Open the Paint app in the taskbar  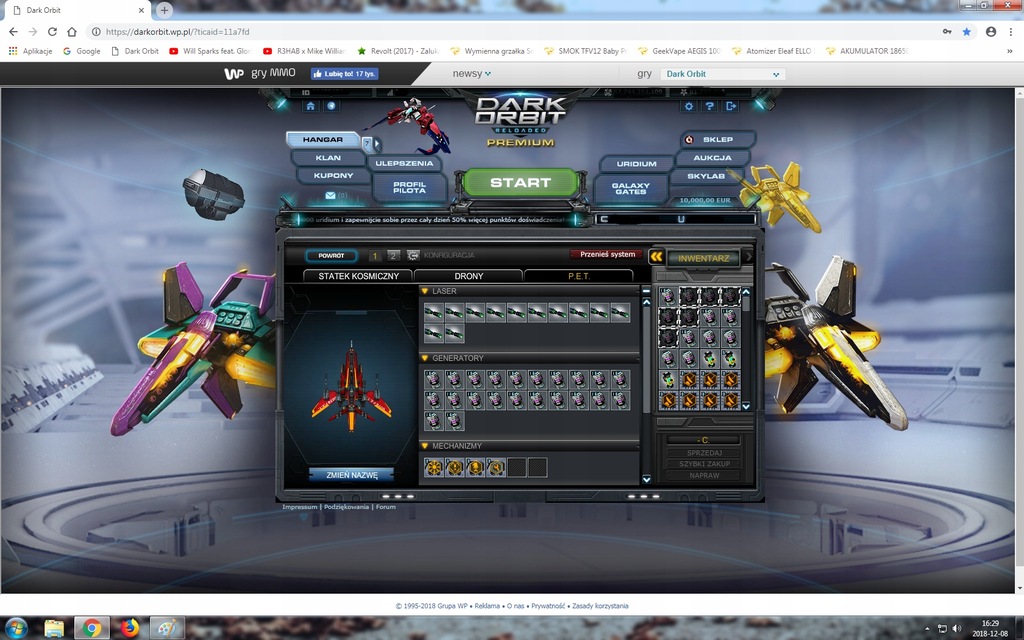pyautogui.click(x=167, y=628)
